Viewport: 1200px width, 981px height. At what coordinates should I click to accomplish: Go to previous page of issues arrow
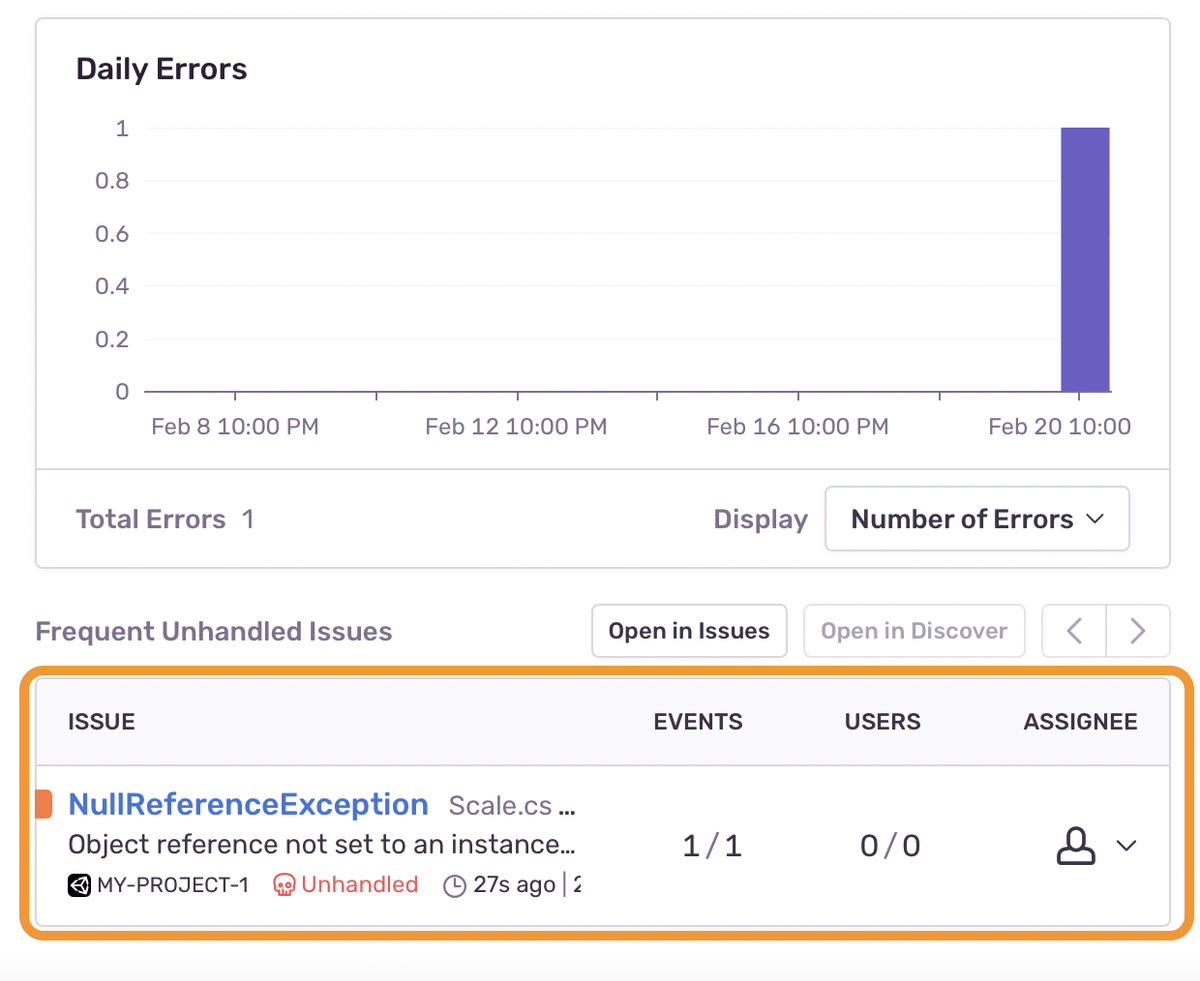coord(1075,631)
